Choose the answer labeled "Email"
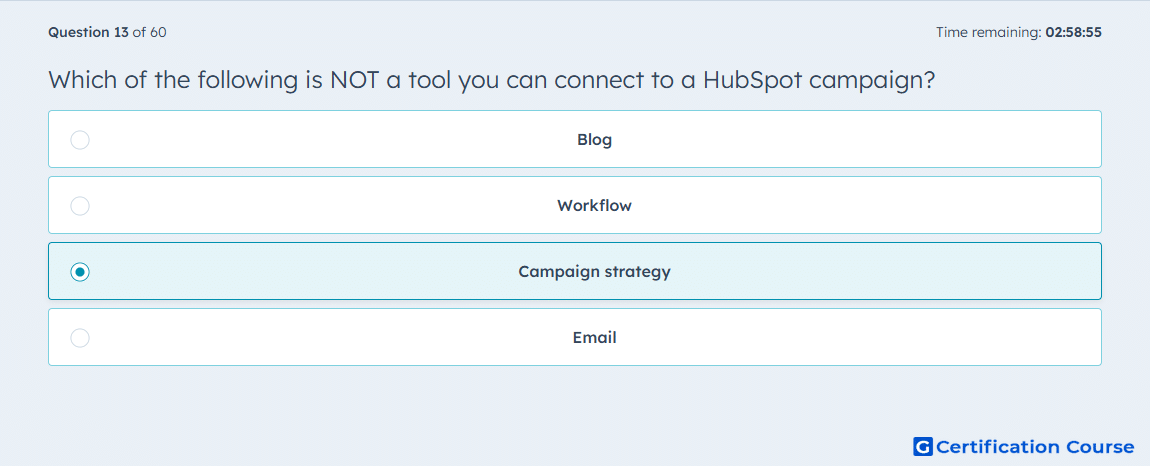Screen dimensions: 1150x466 (594, 338)
